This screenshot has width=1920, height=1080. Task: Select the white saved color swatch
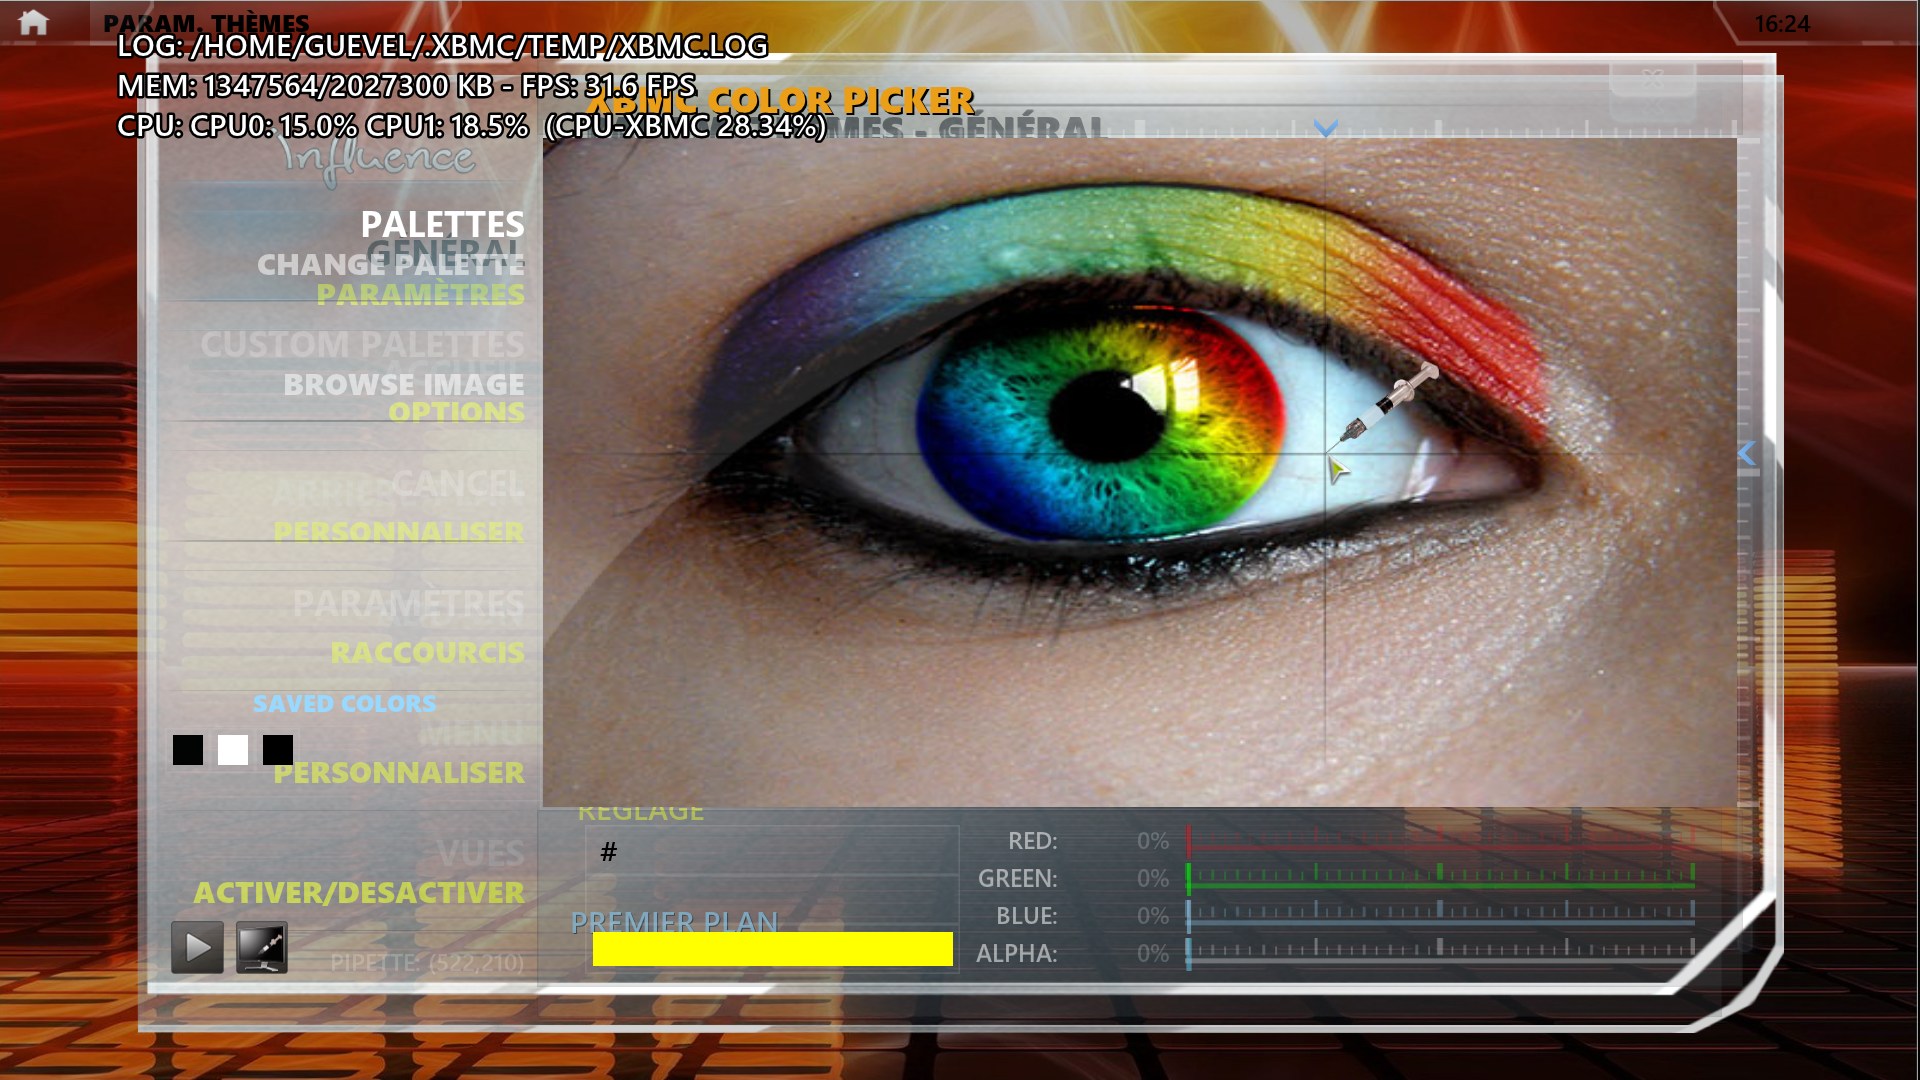pyautogui.click(x=233, y=750)
